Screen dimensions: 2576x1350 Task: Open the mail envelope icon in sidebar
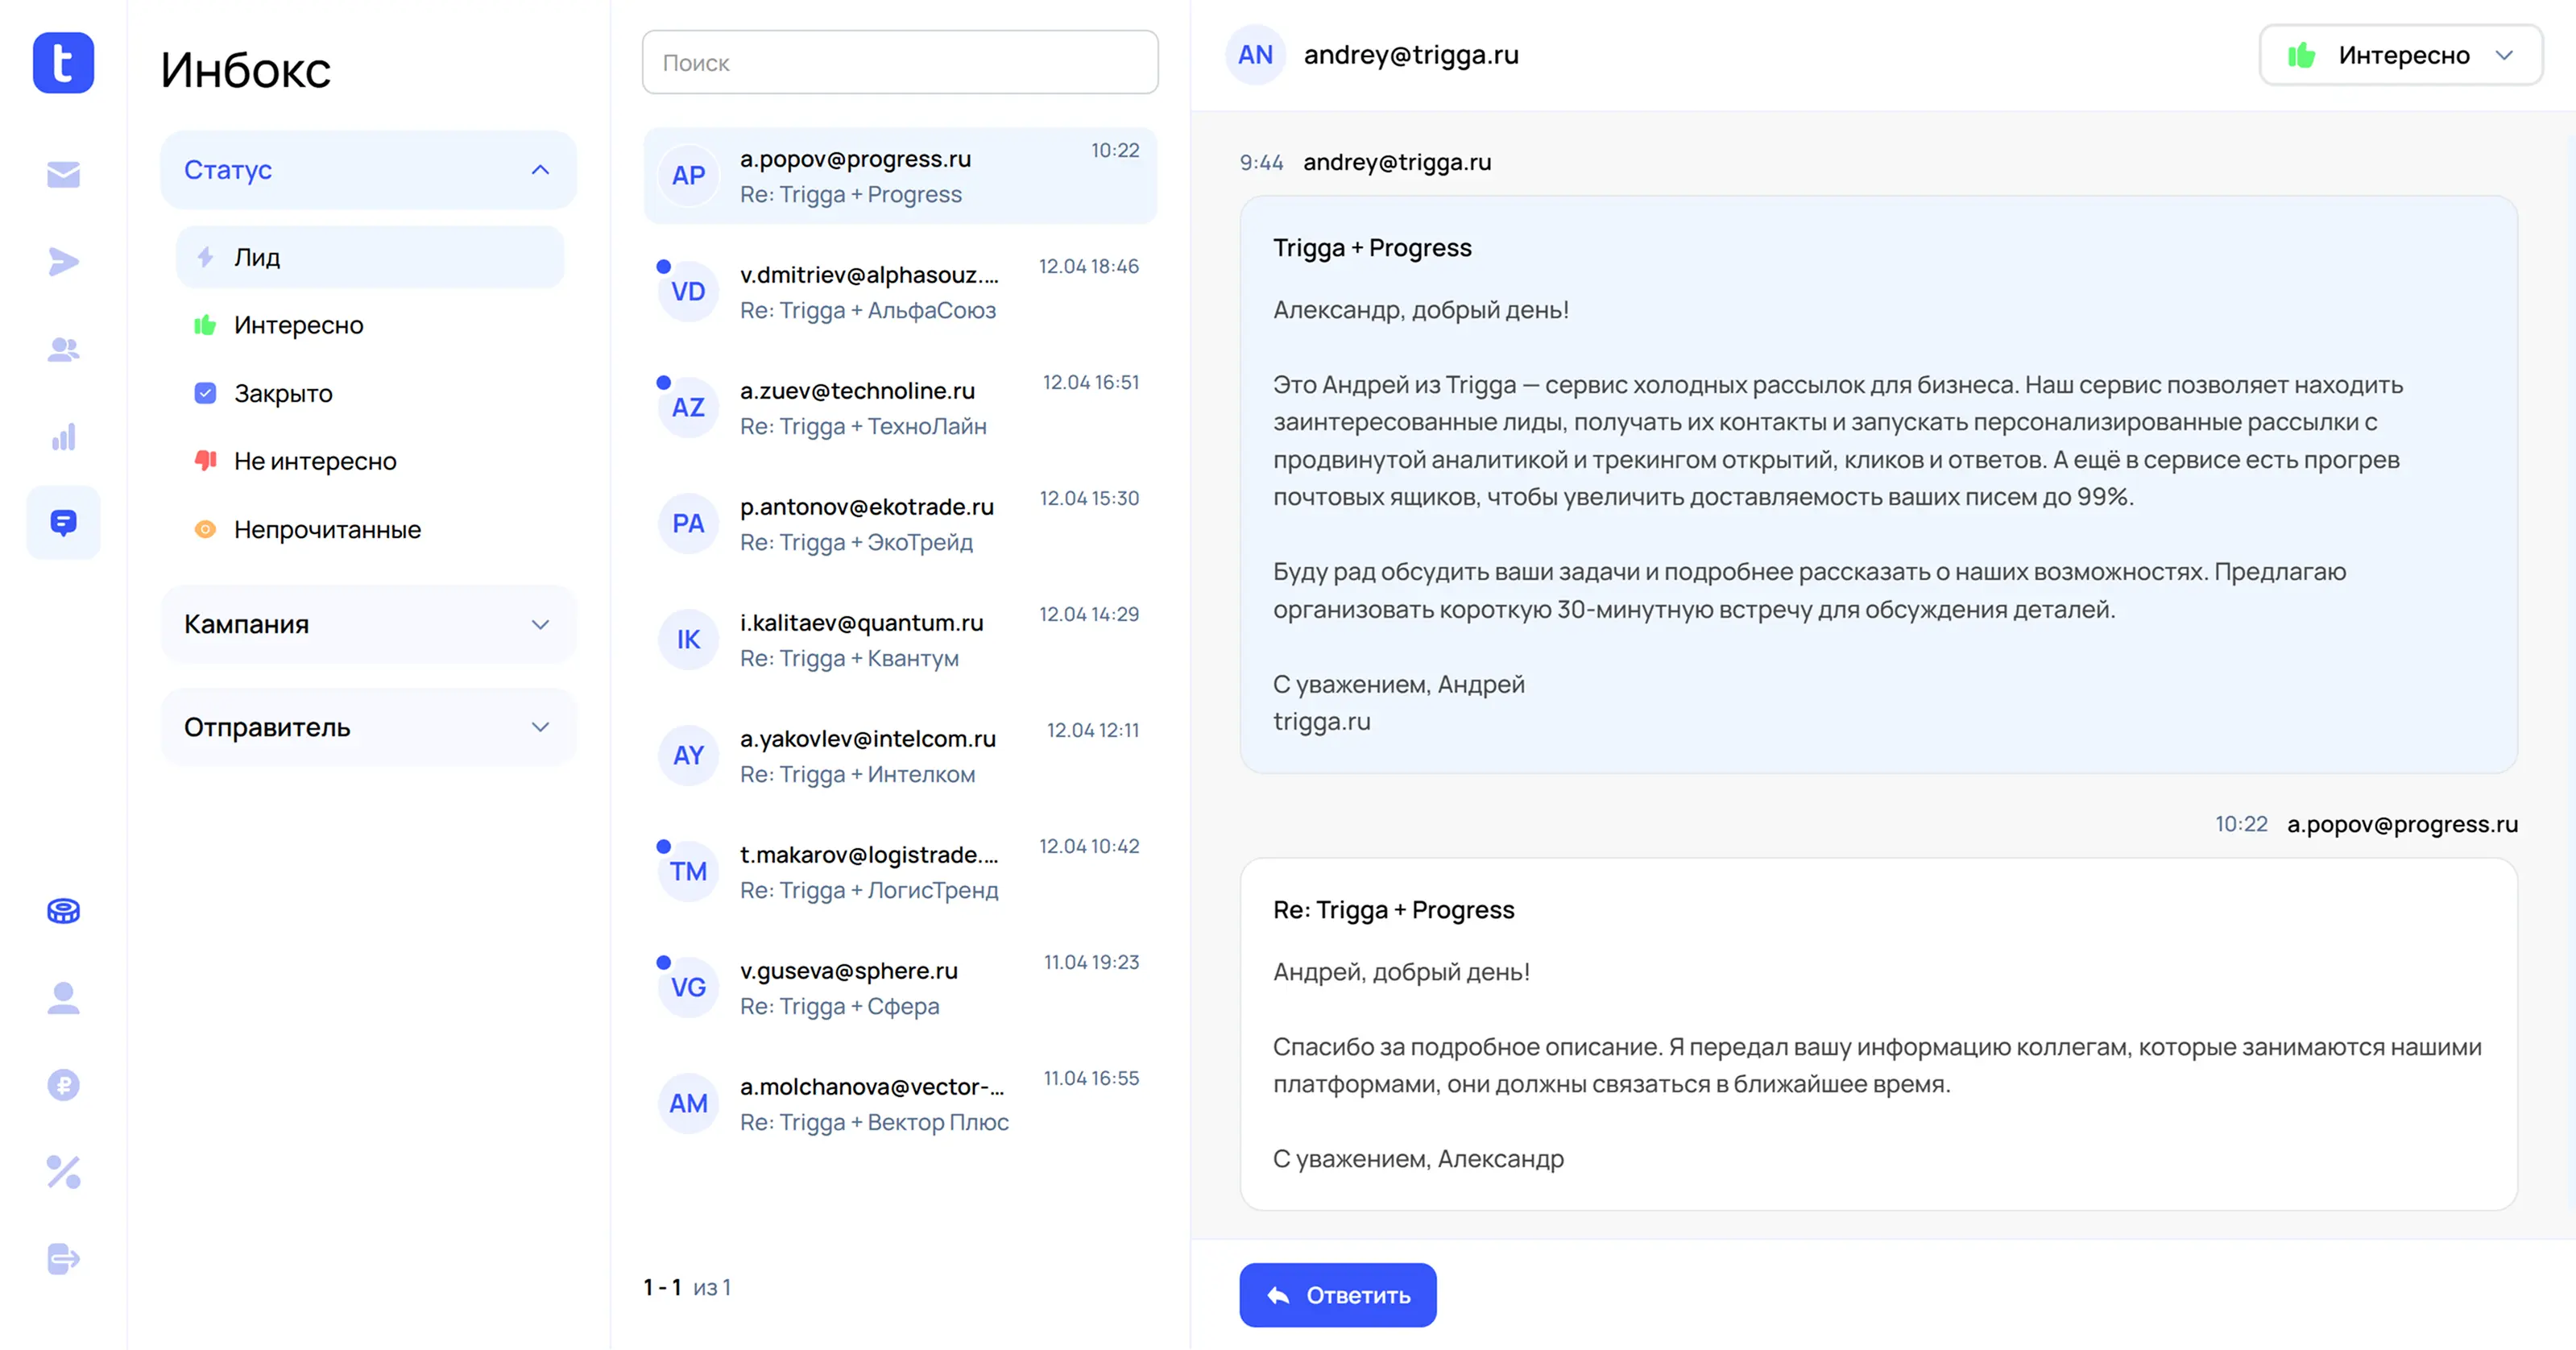pyautogui.click(x=63, y=174)
